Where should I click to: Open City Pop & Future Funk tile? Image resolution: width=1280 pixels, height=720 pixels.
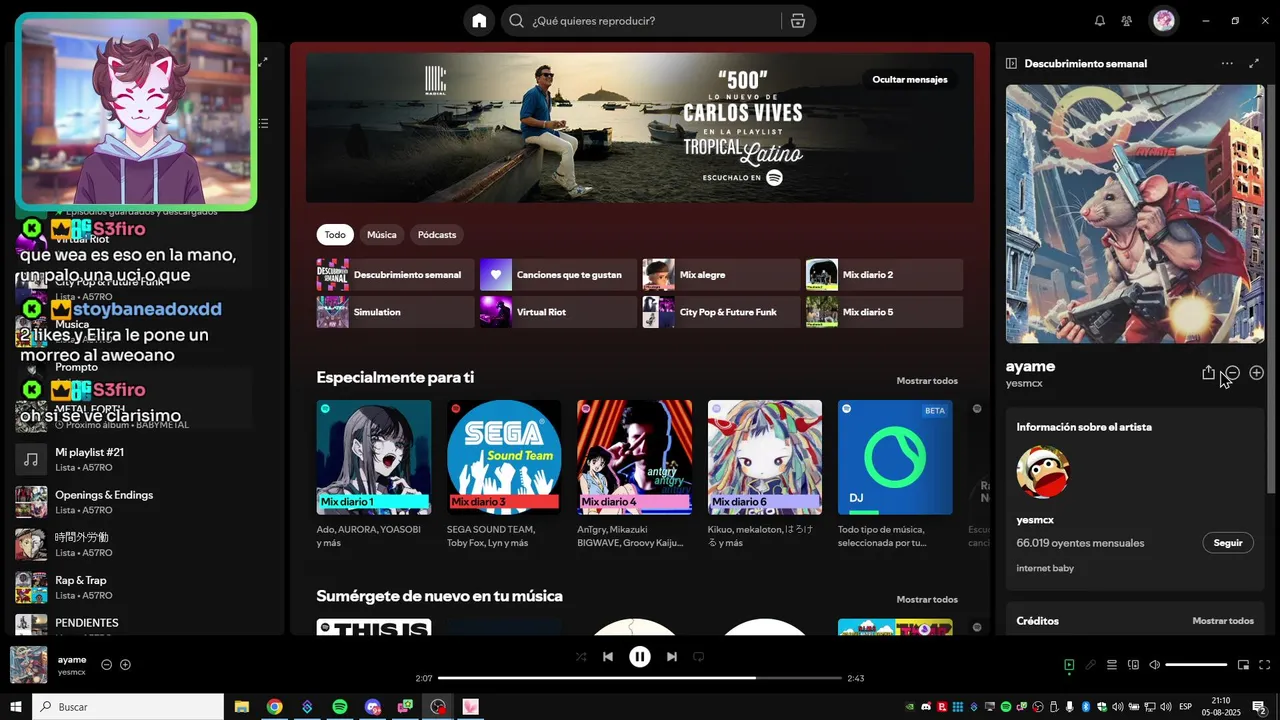pyautogui.click(x=721, y=312)
